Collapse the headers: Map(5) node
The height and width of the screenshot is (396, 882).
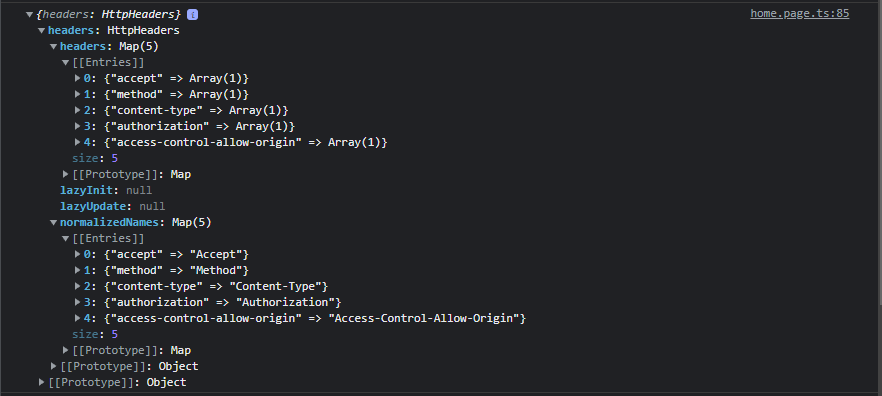click(53, 47)
